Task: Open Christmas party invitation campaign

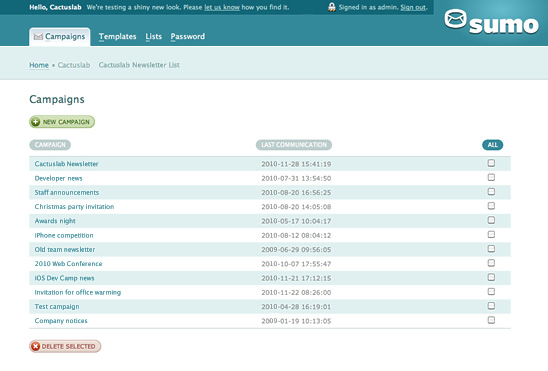Action: [74, 207]
